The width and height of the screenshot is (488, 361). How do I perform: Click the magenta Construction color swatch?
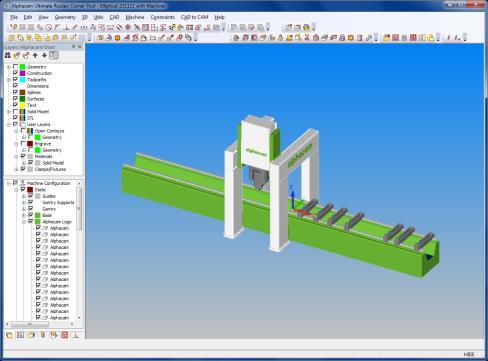point(23,73)
